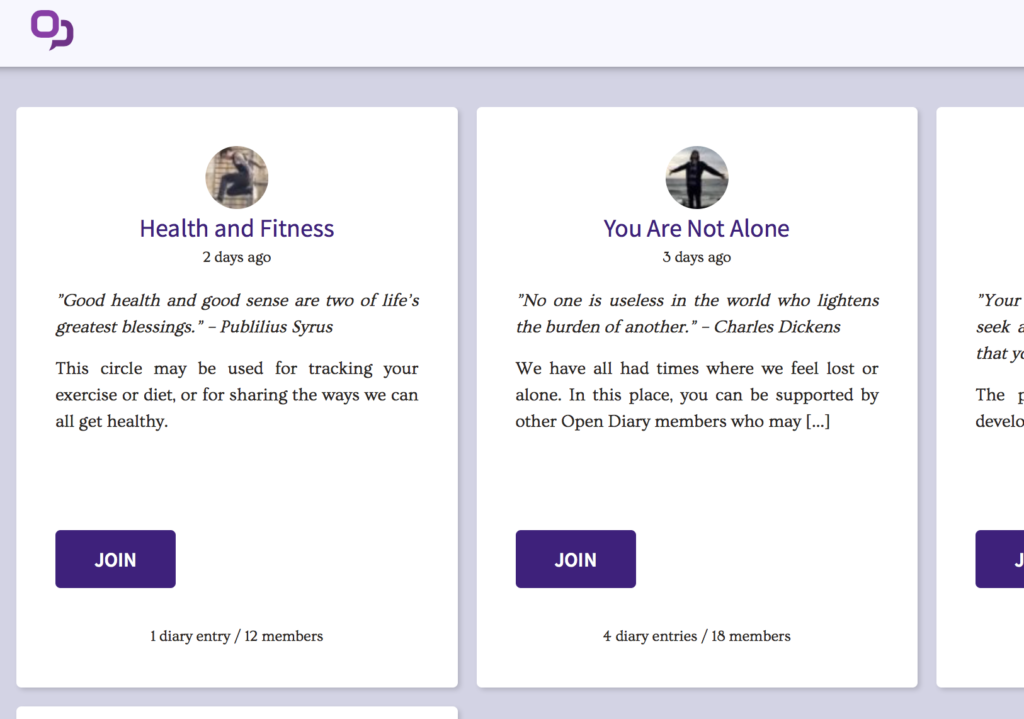The height and width of the screenshot is (719, 1024).
Task: Click the empty white header bar
Action: (x=549, y=33)
